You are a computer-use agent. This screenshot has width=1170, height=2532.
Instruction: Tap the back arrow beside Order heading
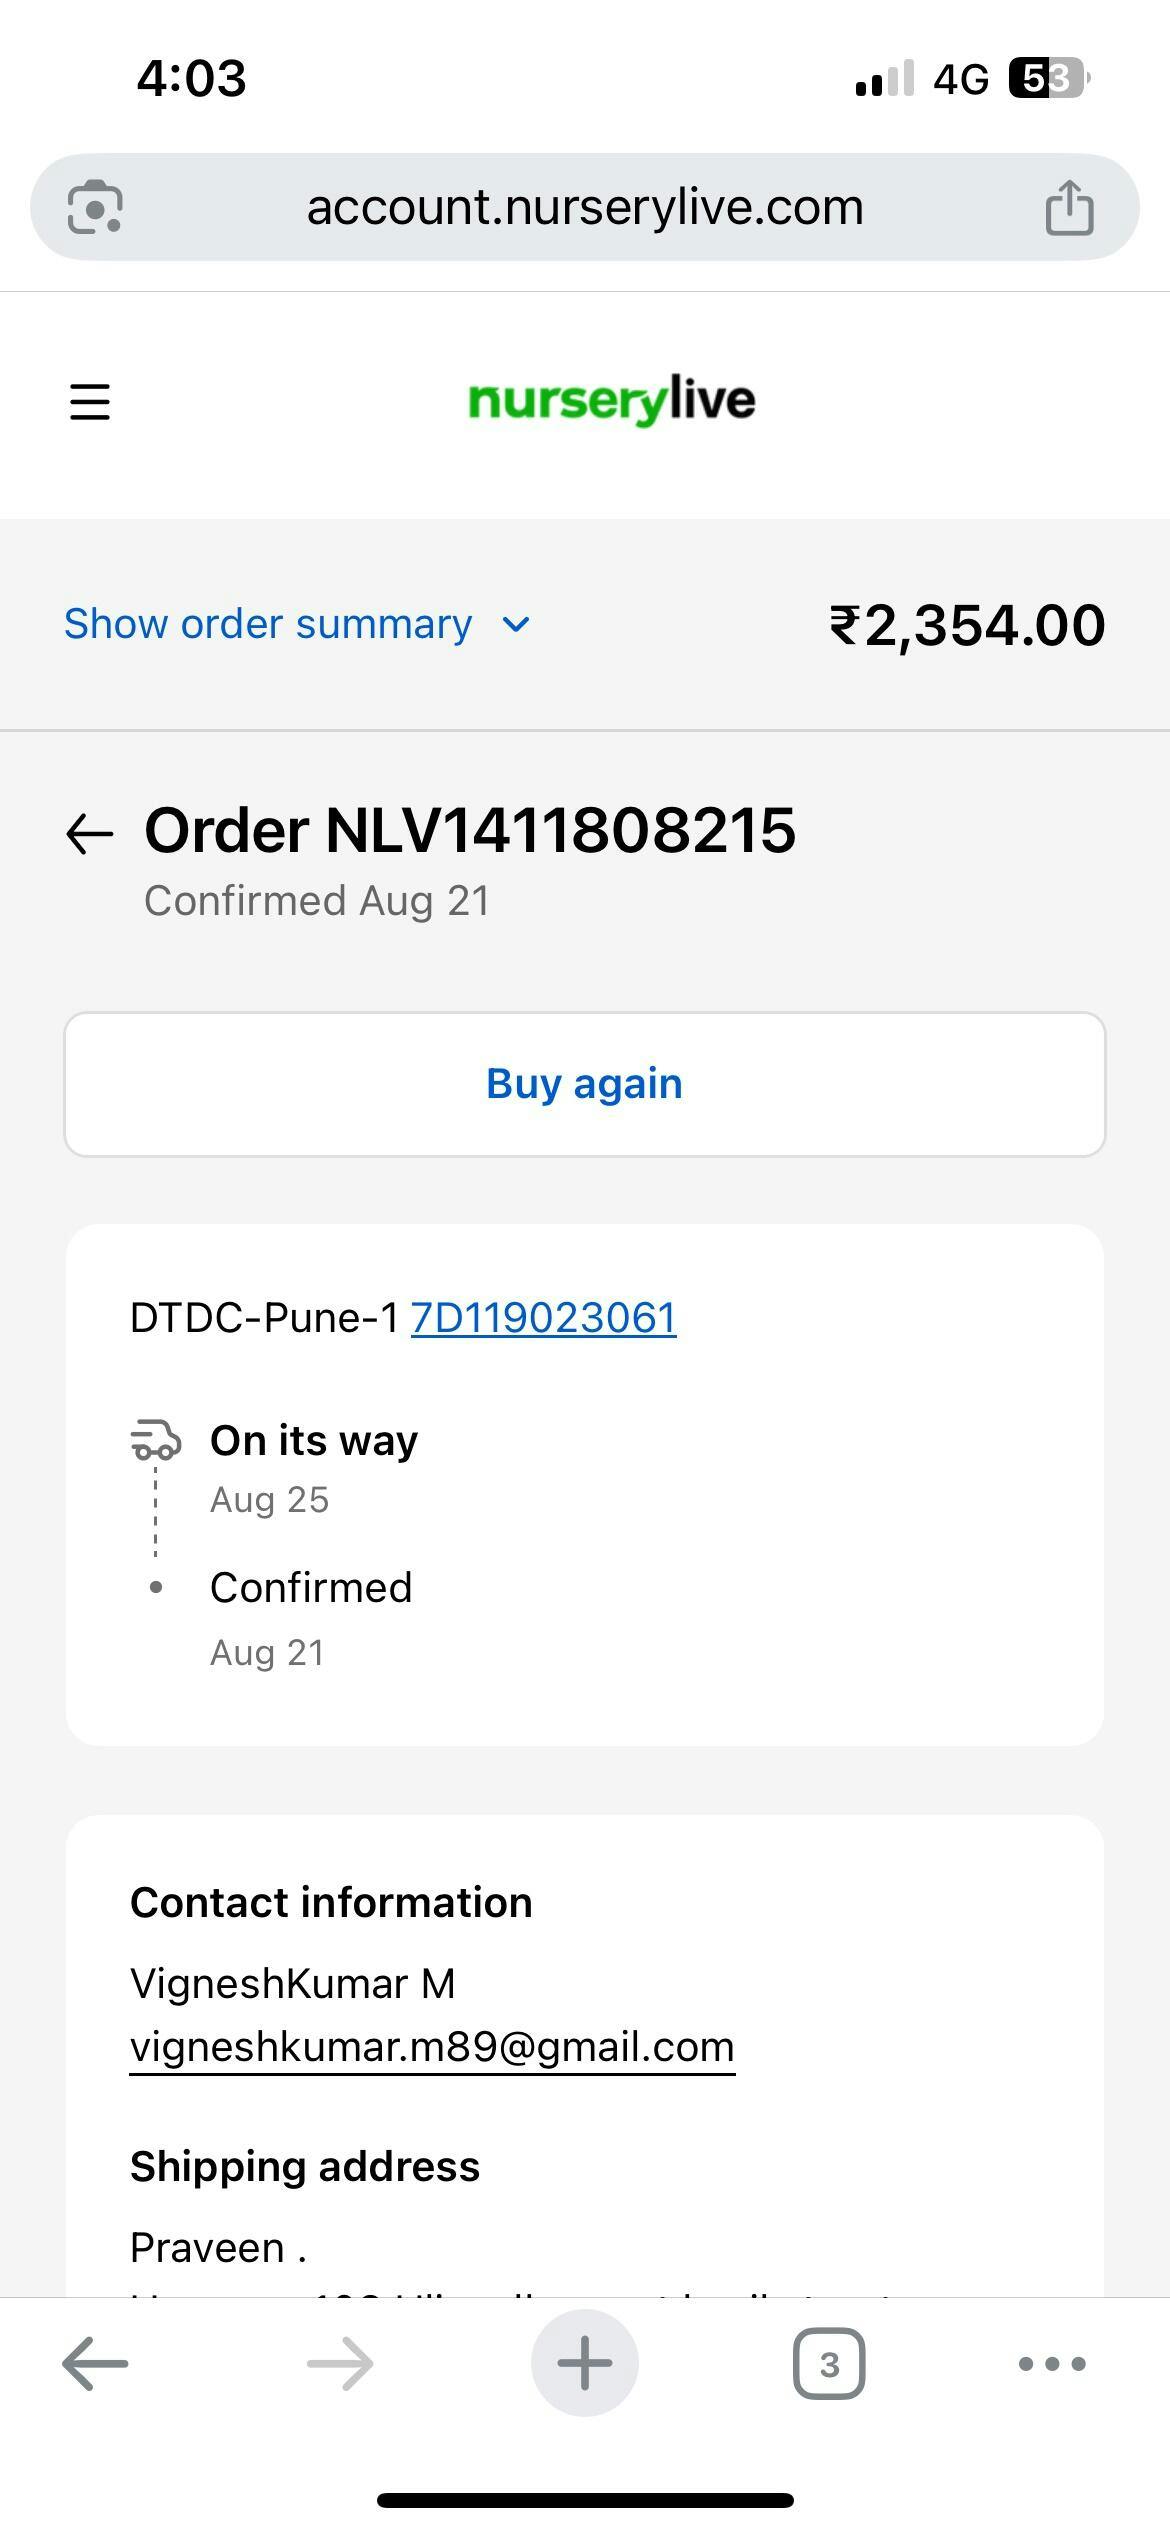[x=90, y=833]
